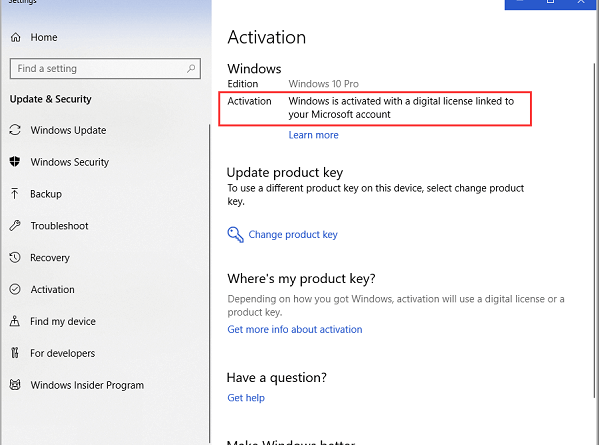The width and height of the screenshot is (600, 445).
Task: Click the Find my device person icon
Action: (15, 321)
